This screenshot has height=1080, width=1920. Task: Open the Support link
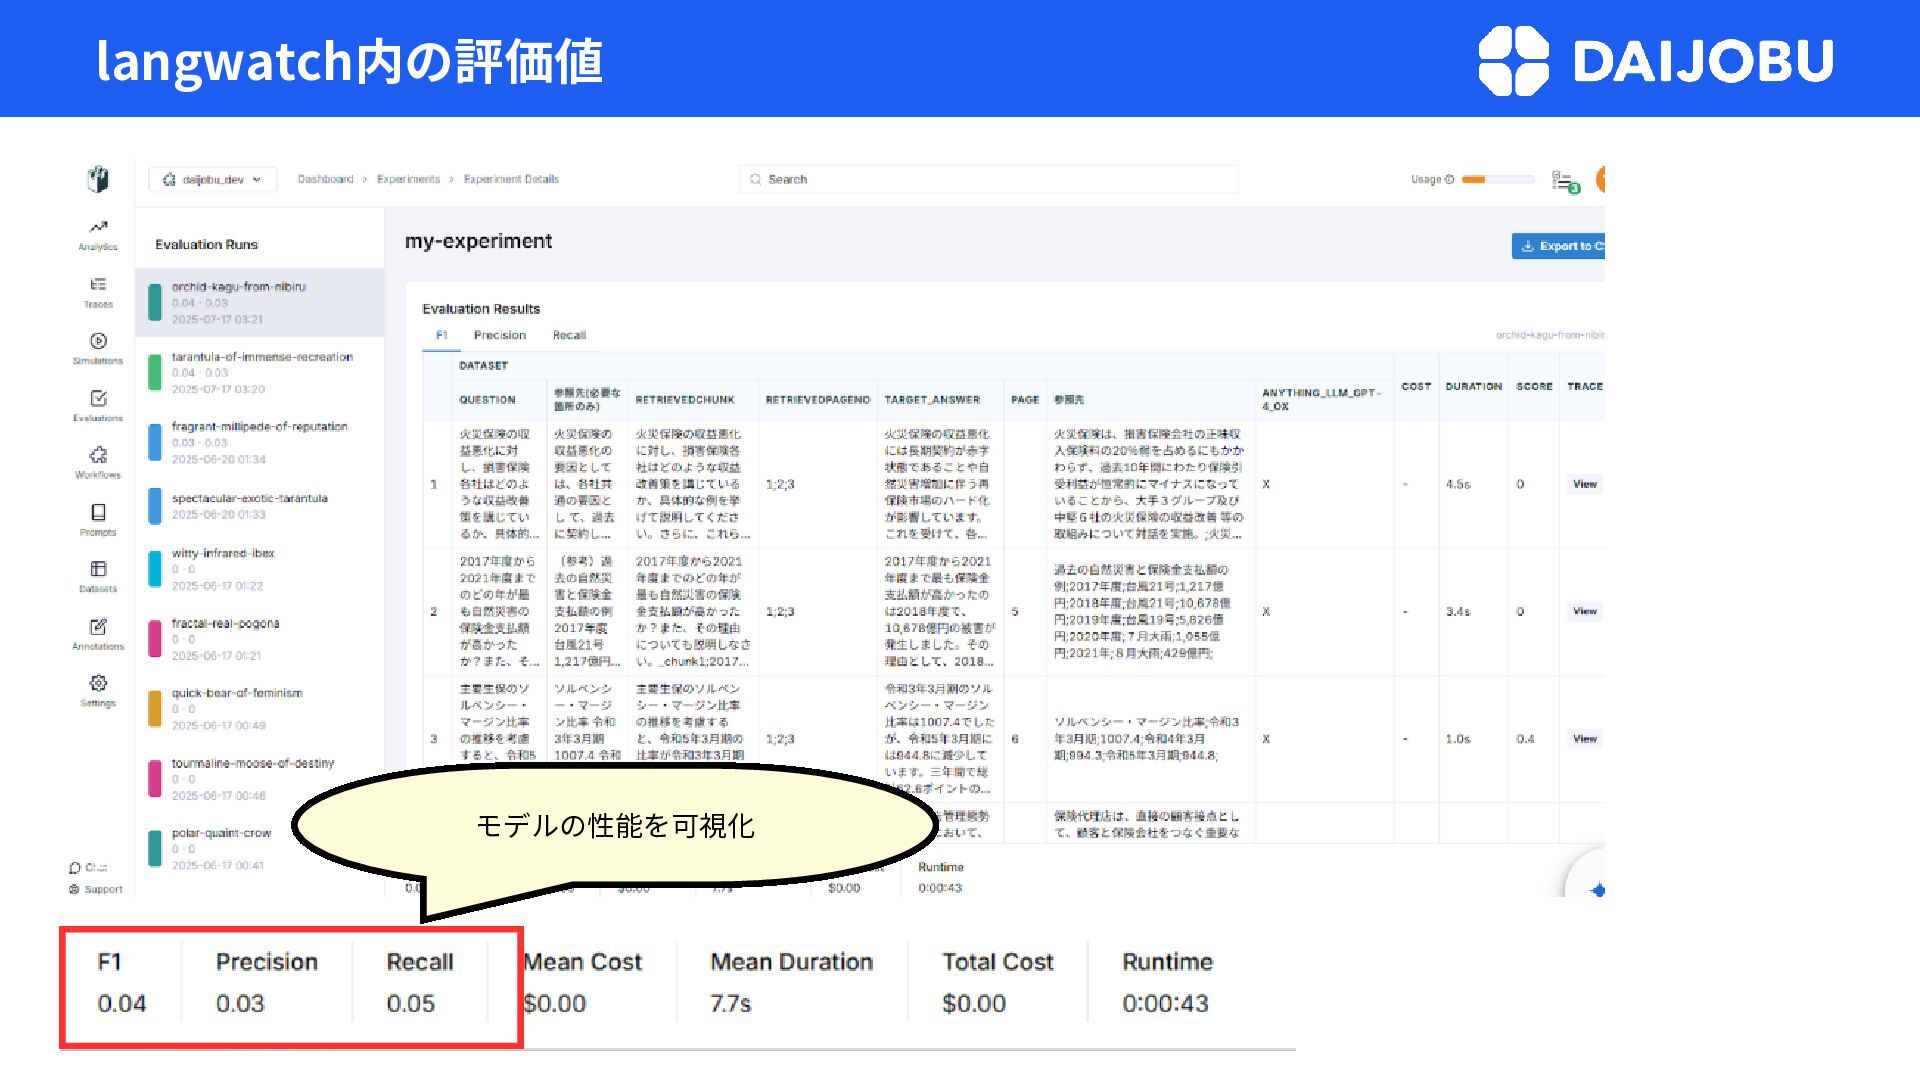(96, 889)
